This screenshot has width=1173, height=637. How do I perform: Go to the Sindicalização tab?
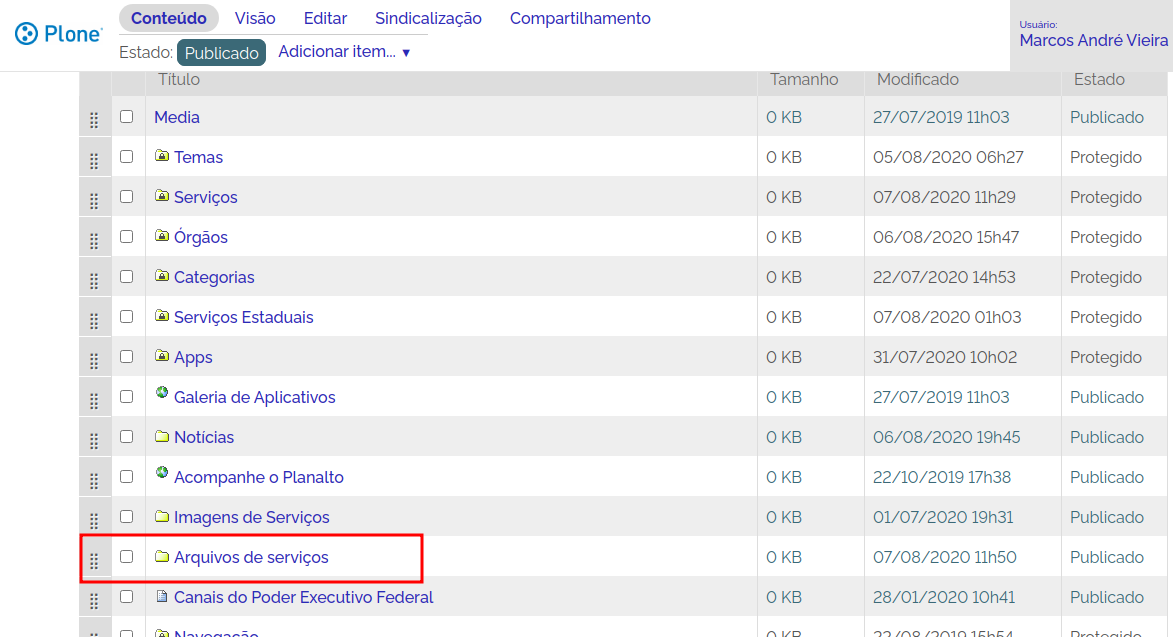click(x=428, y=19)
